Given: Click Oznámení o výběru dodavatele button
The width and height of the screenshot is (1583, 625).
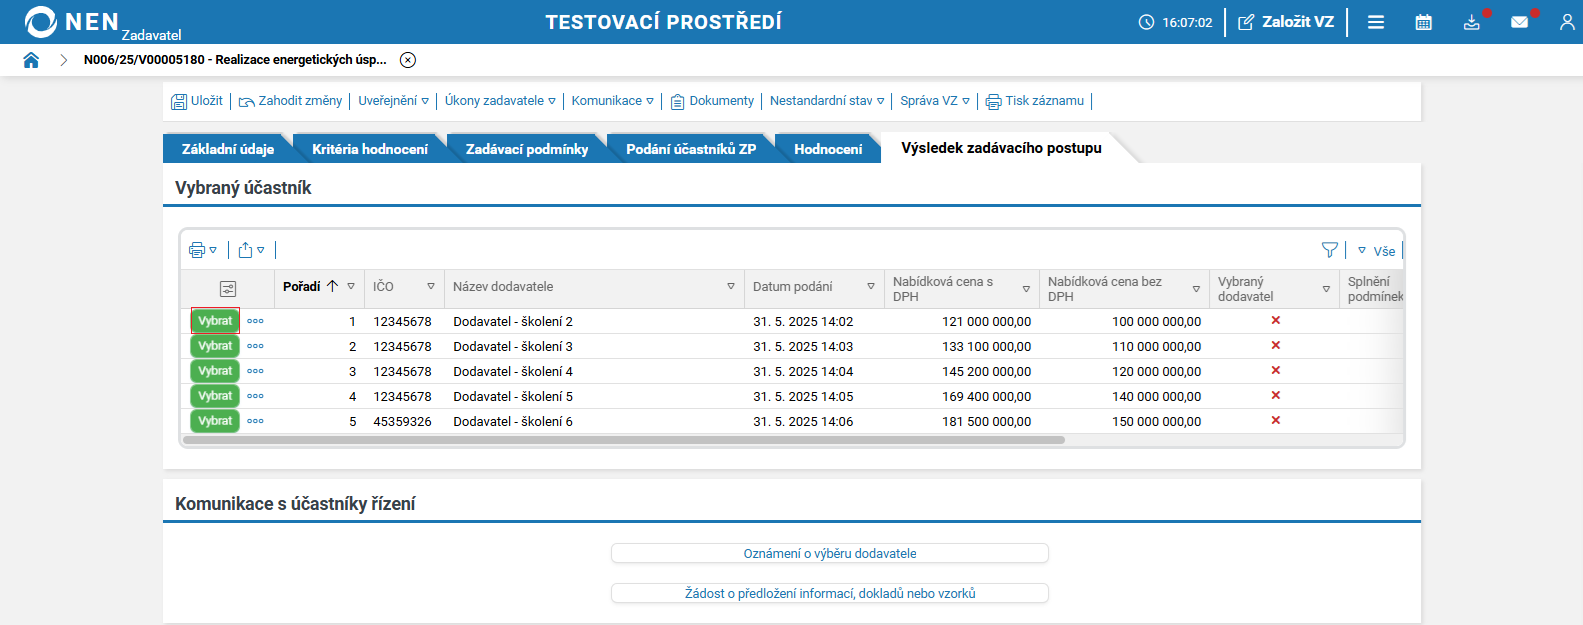Looking at the screenshot, I should [x=829, y=553].
